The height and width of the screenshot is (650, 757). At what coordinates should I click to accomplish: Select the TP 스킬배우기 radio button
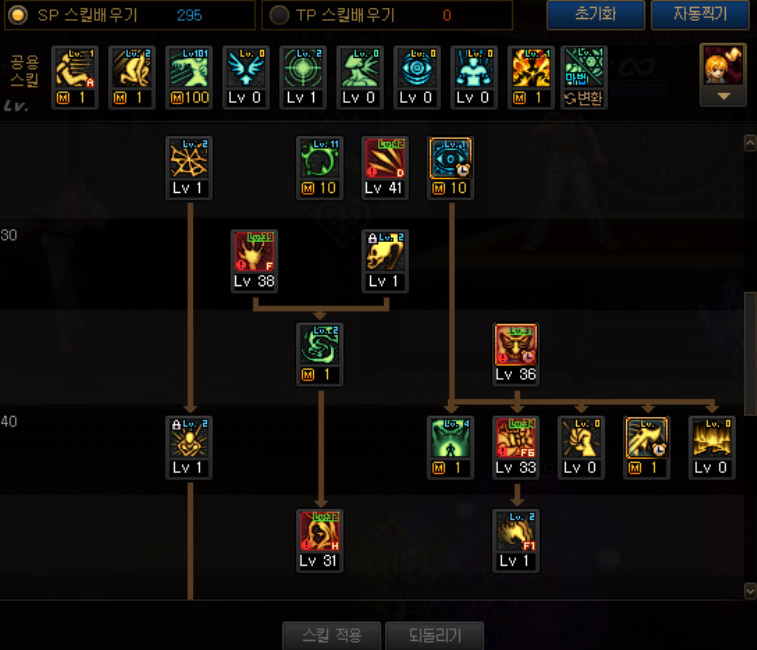[x=279, y=15]
